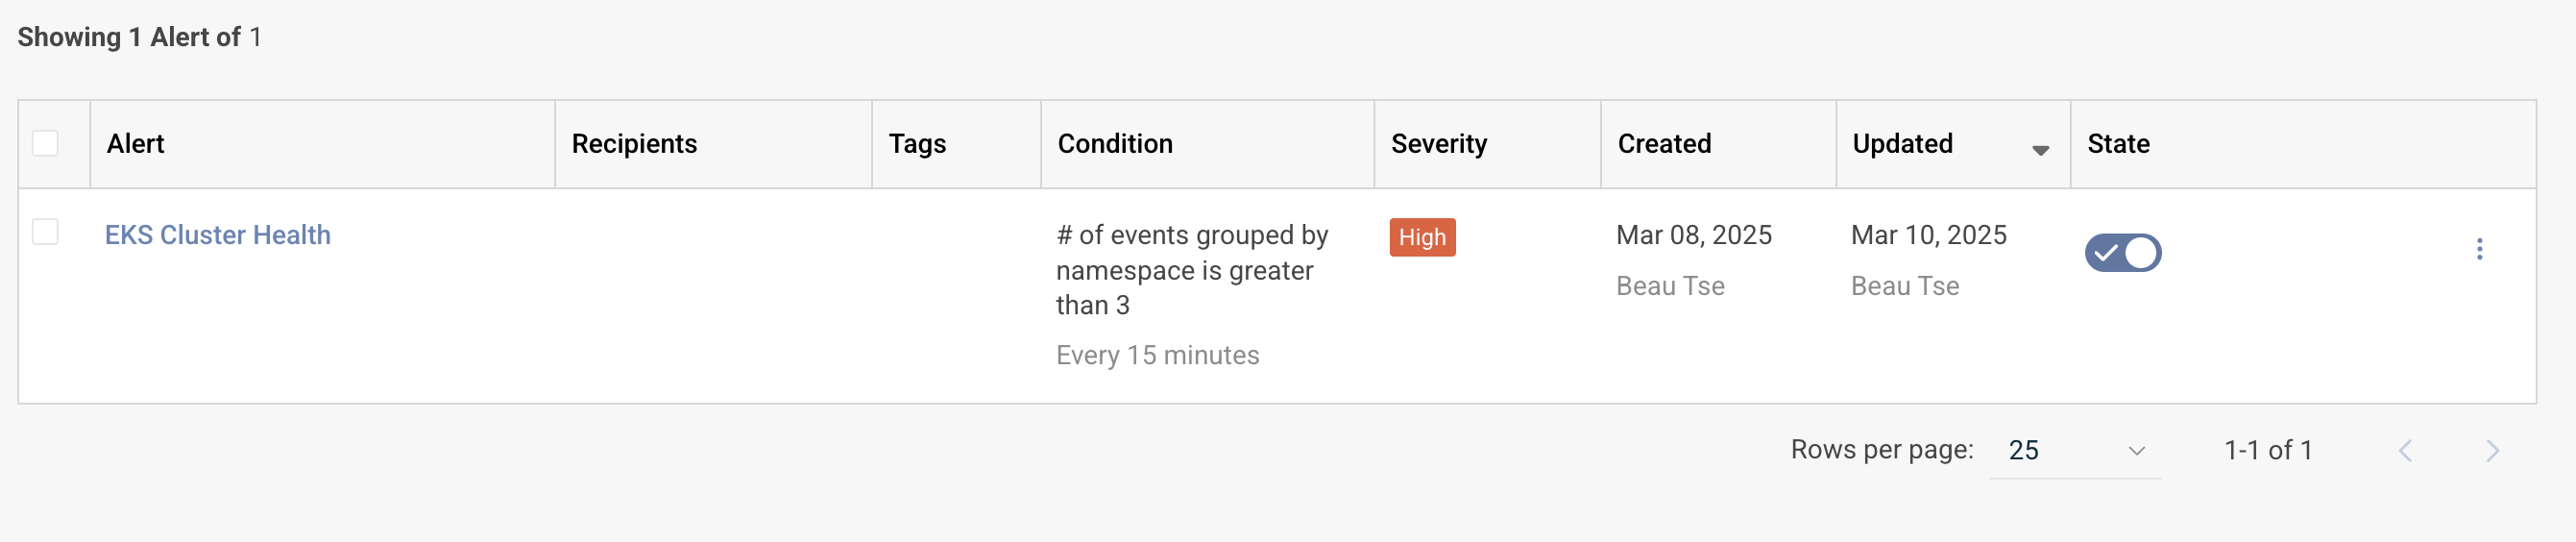Image resolution: width=2576 pixels, height=542 pixels.
Task: Go to the next page of alerts
Action: (x=2492, y=451)
